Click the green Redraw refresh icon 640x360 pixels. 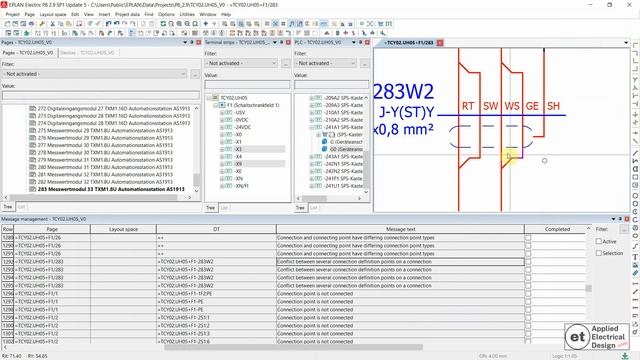coord(163,24)
